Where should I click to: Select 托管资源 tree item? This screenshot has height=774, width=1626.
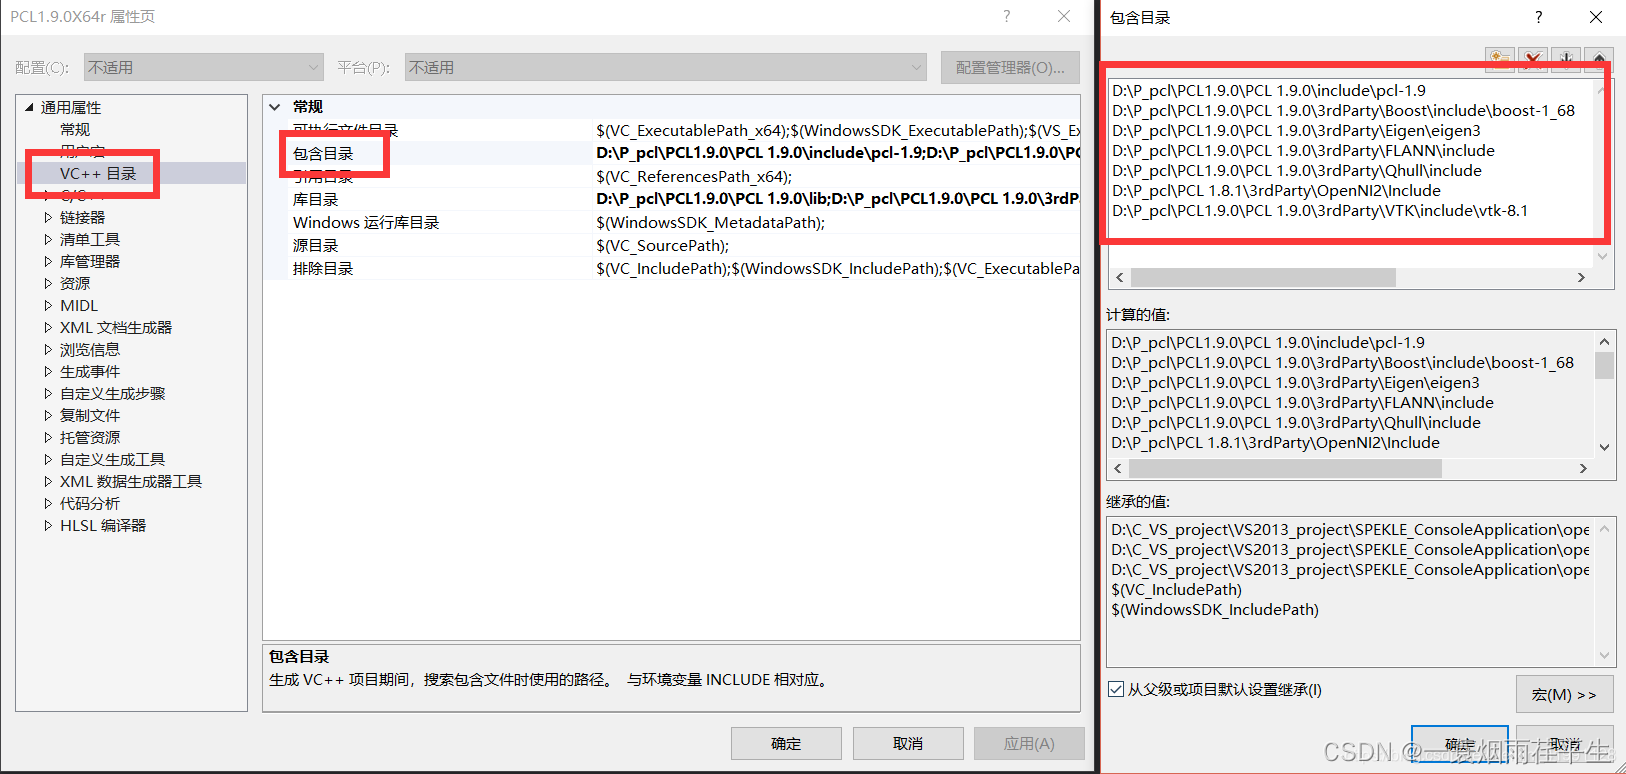pyautogui.click(x=90, y=437)
